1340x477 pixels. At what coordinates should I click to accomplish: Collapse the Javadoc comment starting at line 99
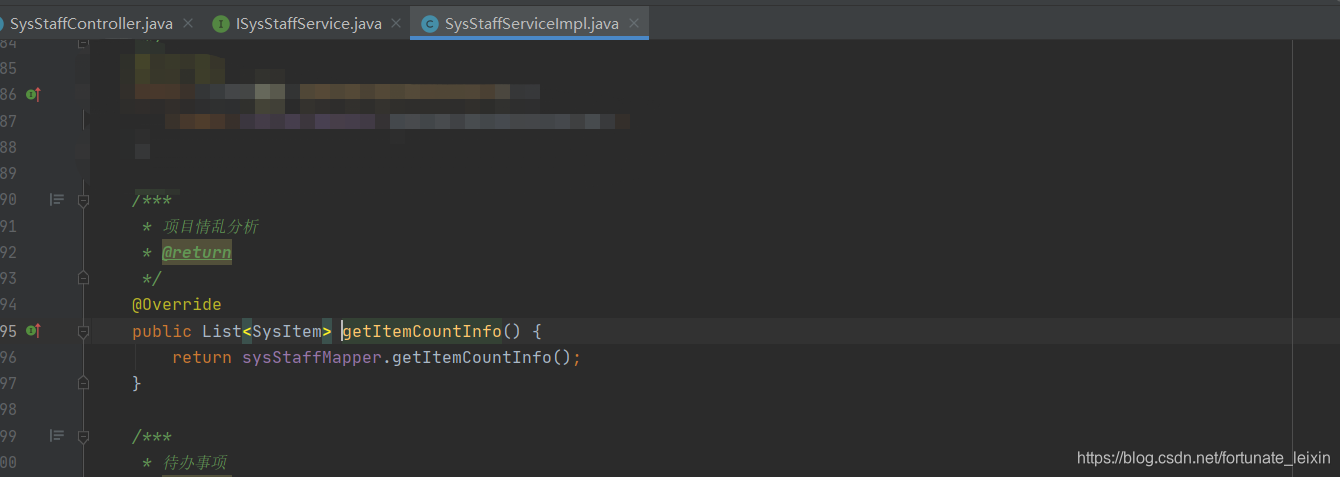click(x=84, y=436)
